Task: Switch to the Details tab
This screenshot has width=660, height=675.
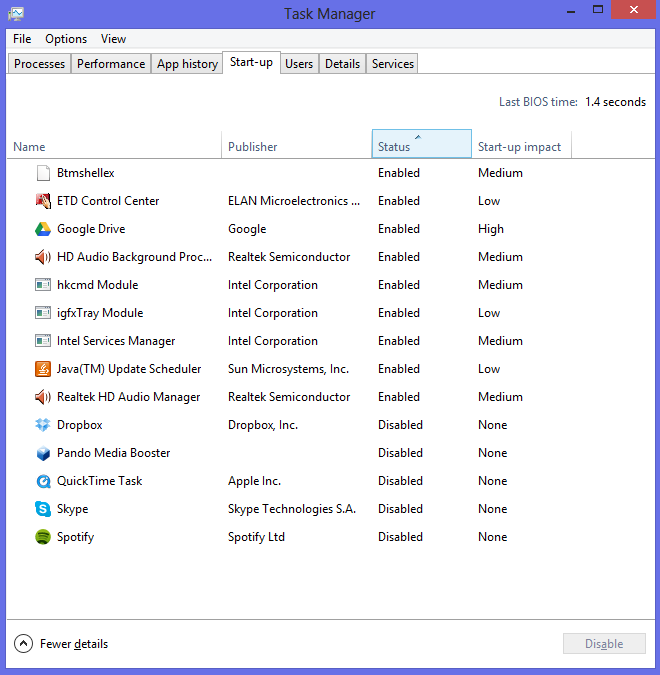Action: (x=342, y=64)
